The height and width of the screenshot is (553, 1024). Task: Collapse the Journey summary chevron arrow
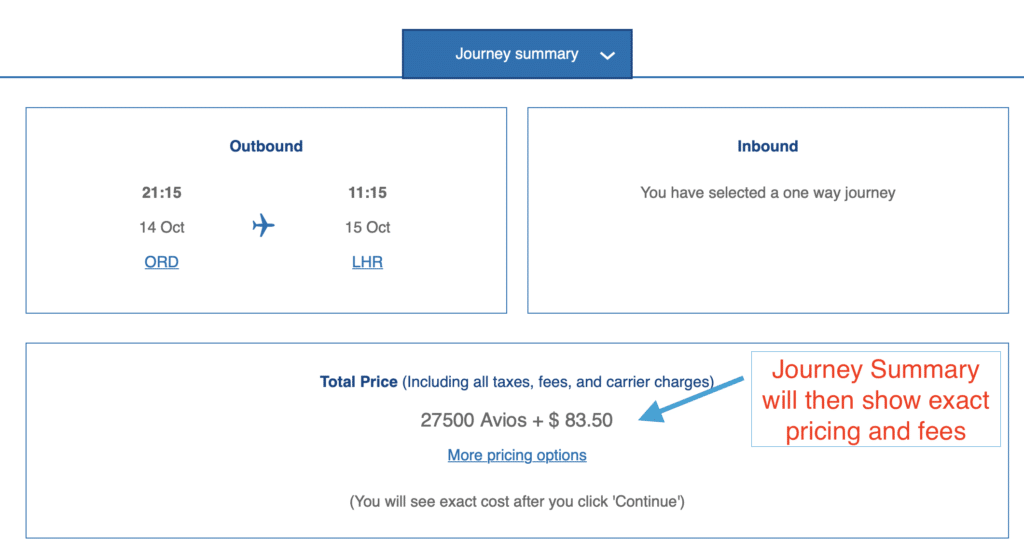click(607, 56)
